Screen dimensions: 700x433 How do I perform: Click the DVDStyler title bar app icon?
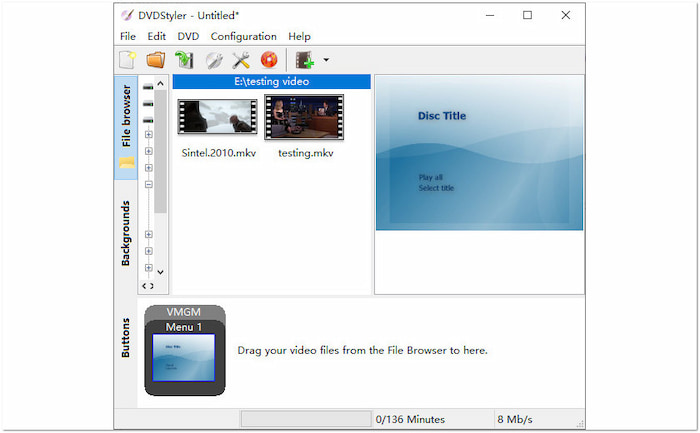point(127,15)
